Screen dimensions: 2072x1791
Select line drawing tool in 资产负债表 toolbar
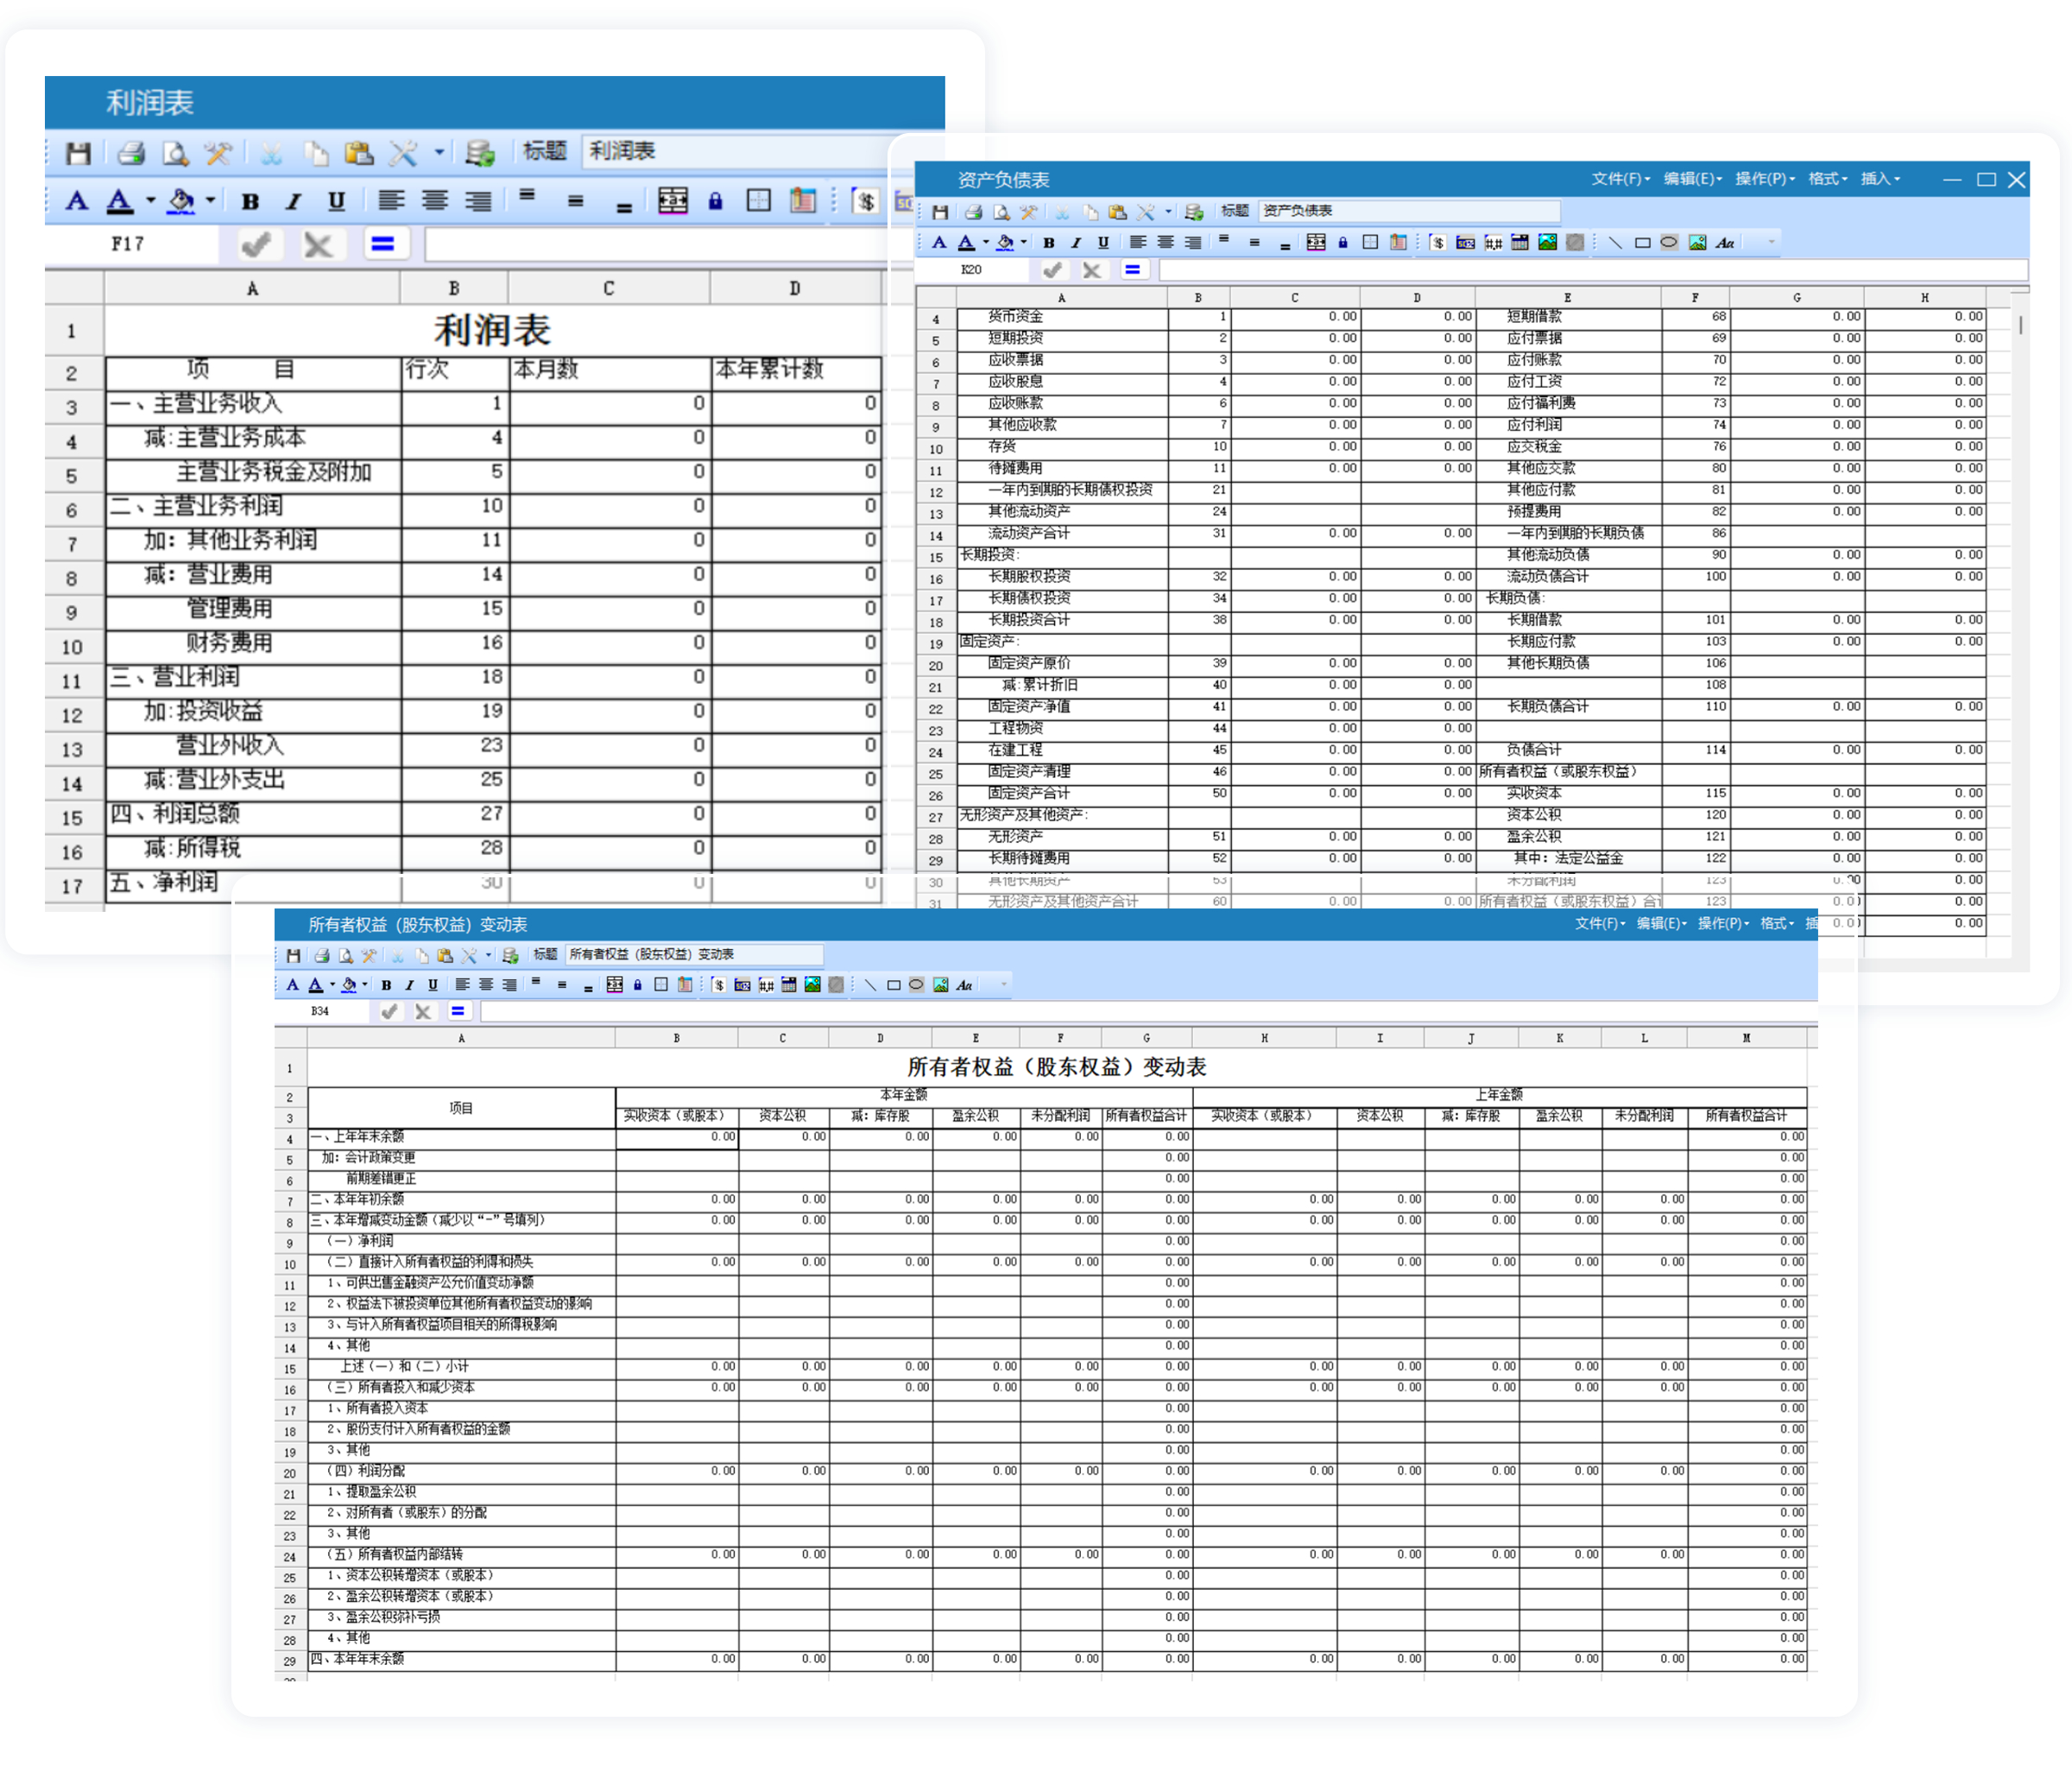[1615, 243]
